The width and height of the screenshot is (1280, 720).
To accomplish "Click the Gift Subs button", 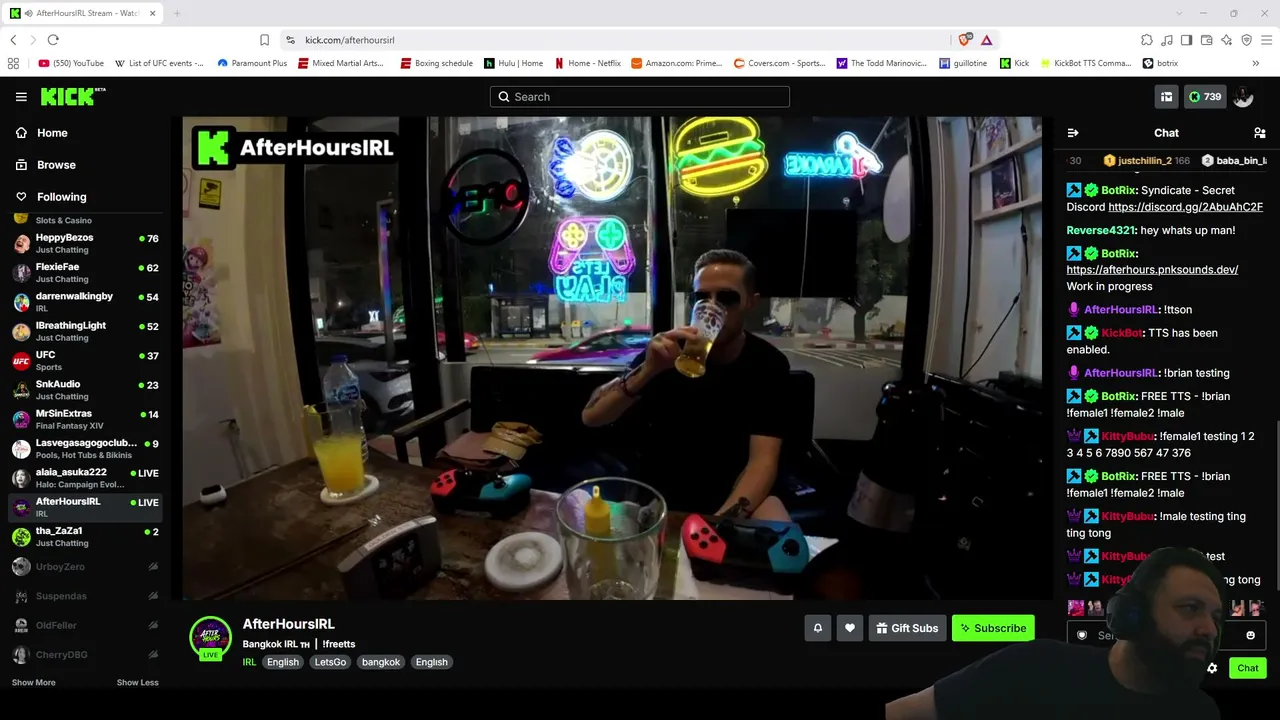I will tap(907, 628).
